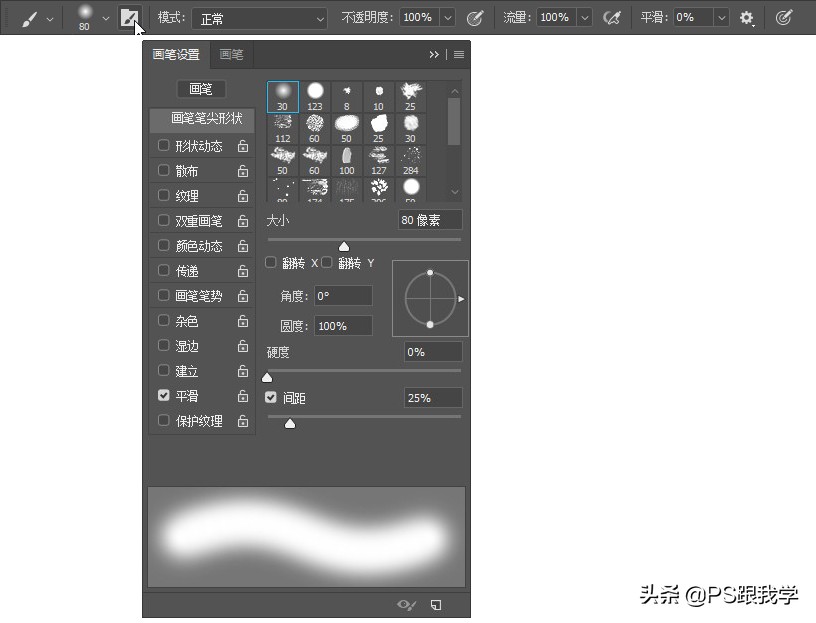This screenshot has width=816, height=623.
Task: Create a new brush from bottom icon
Action: click(437, 605)
